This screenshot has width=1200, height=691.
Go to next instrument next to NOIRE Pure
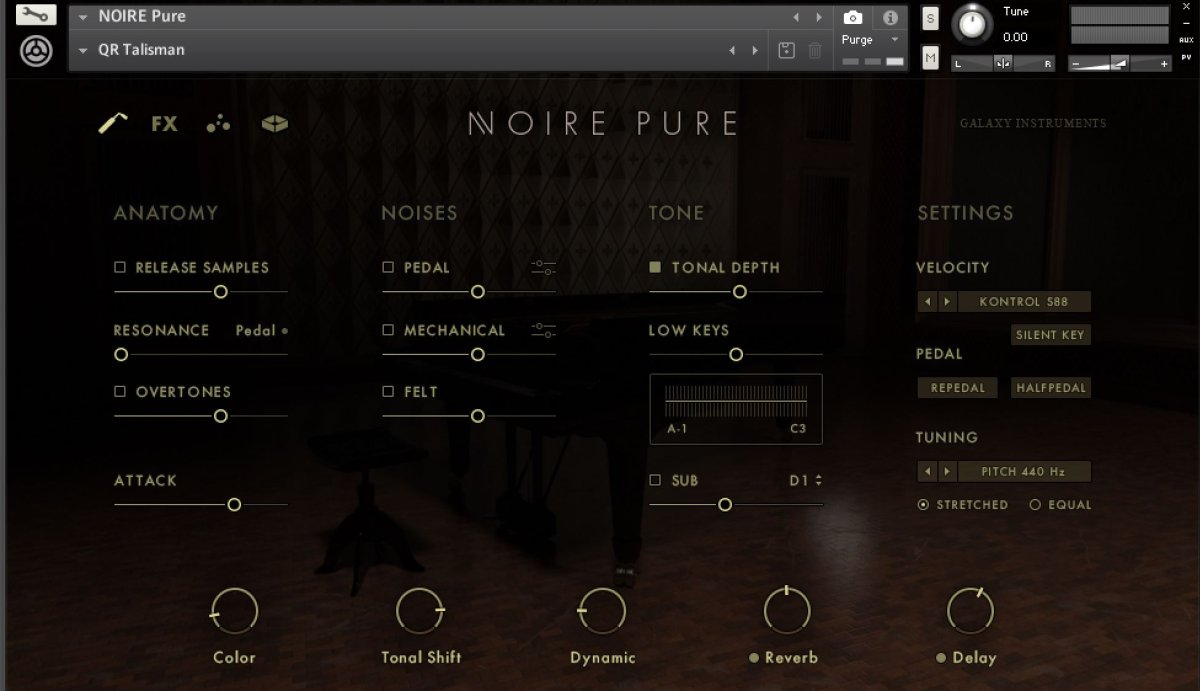click(x=819, y=17)
